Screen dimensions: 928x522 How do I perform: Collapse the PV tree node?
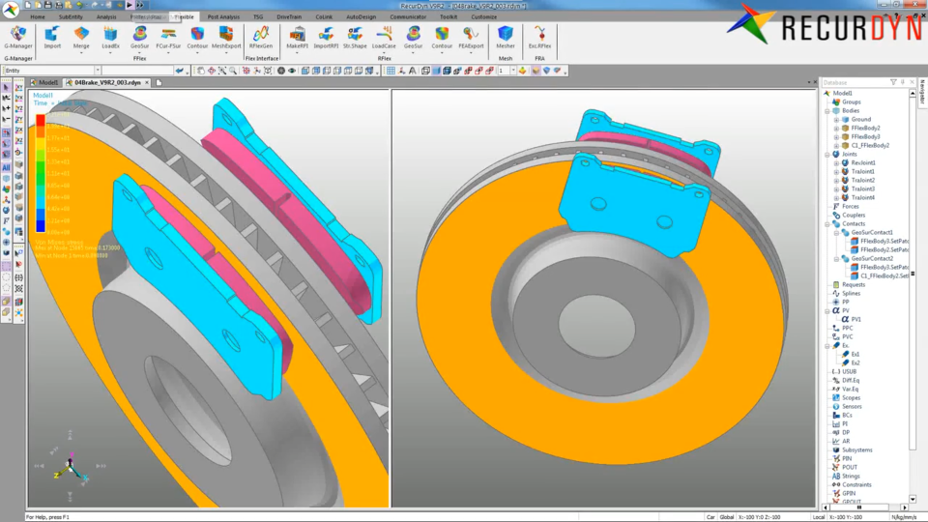point(827,311)
